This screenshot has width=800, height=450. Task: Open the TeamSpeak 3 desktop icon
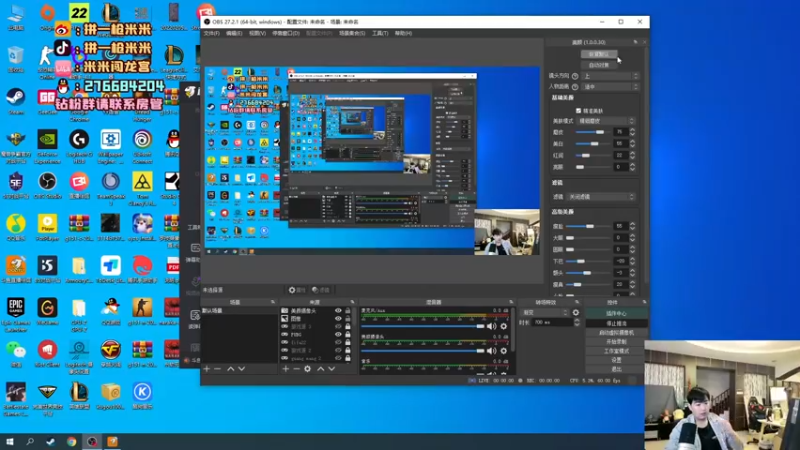click(110, 188)
